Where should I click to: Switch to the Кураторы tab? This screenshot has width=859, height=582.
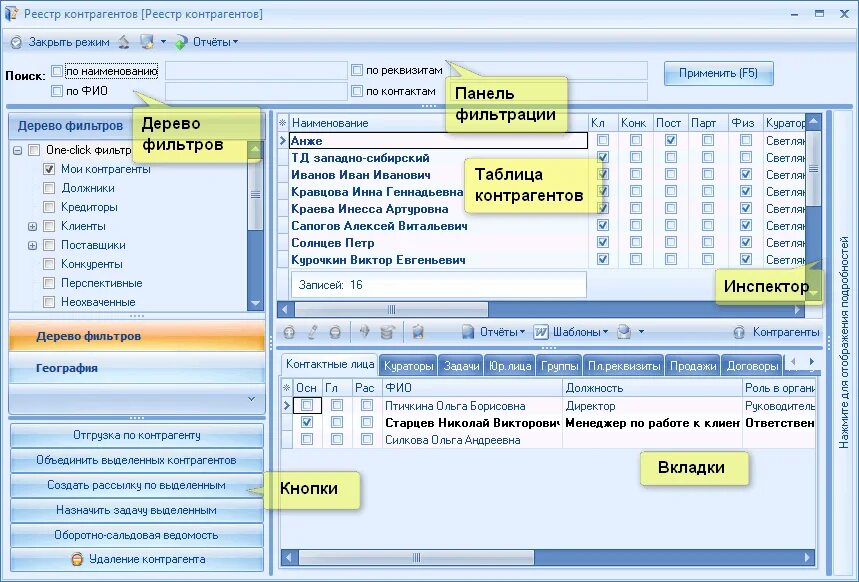pyautogui.click(x=409, y=365)
